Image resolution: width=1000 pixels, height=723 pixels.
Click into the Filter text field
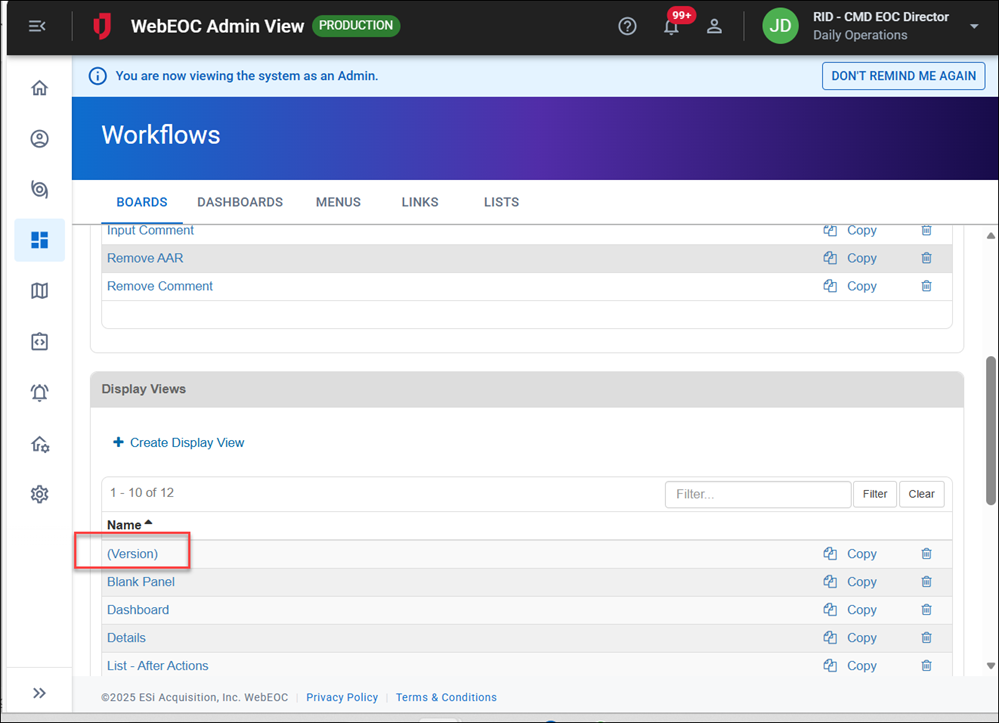(x=757, y=494)
